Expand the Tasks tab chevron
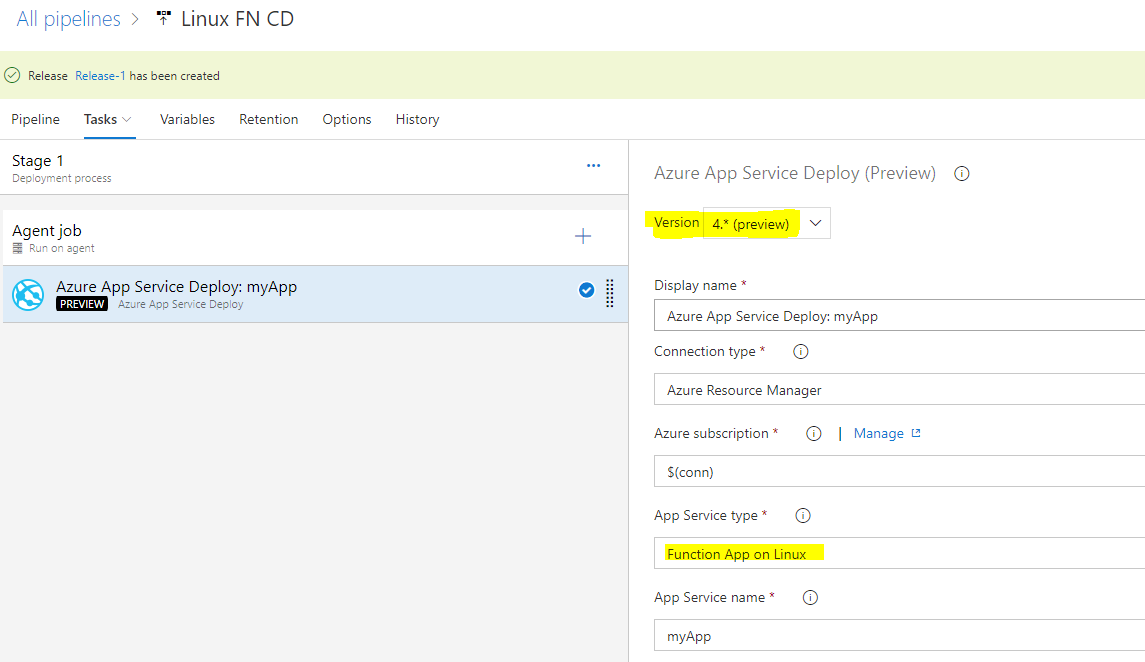Image resolution: width=1145 pixels, height=662 pixels. point(126,119)
